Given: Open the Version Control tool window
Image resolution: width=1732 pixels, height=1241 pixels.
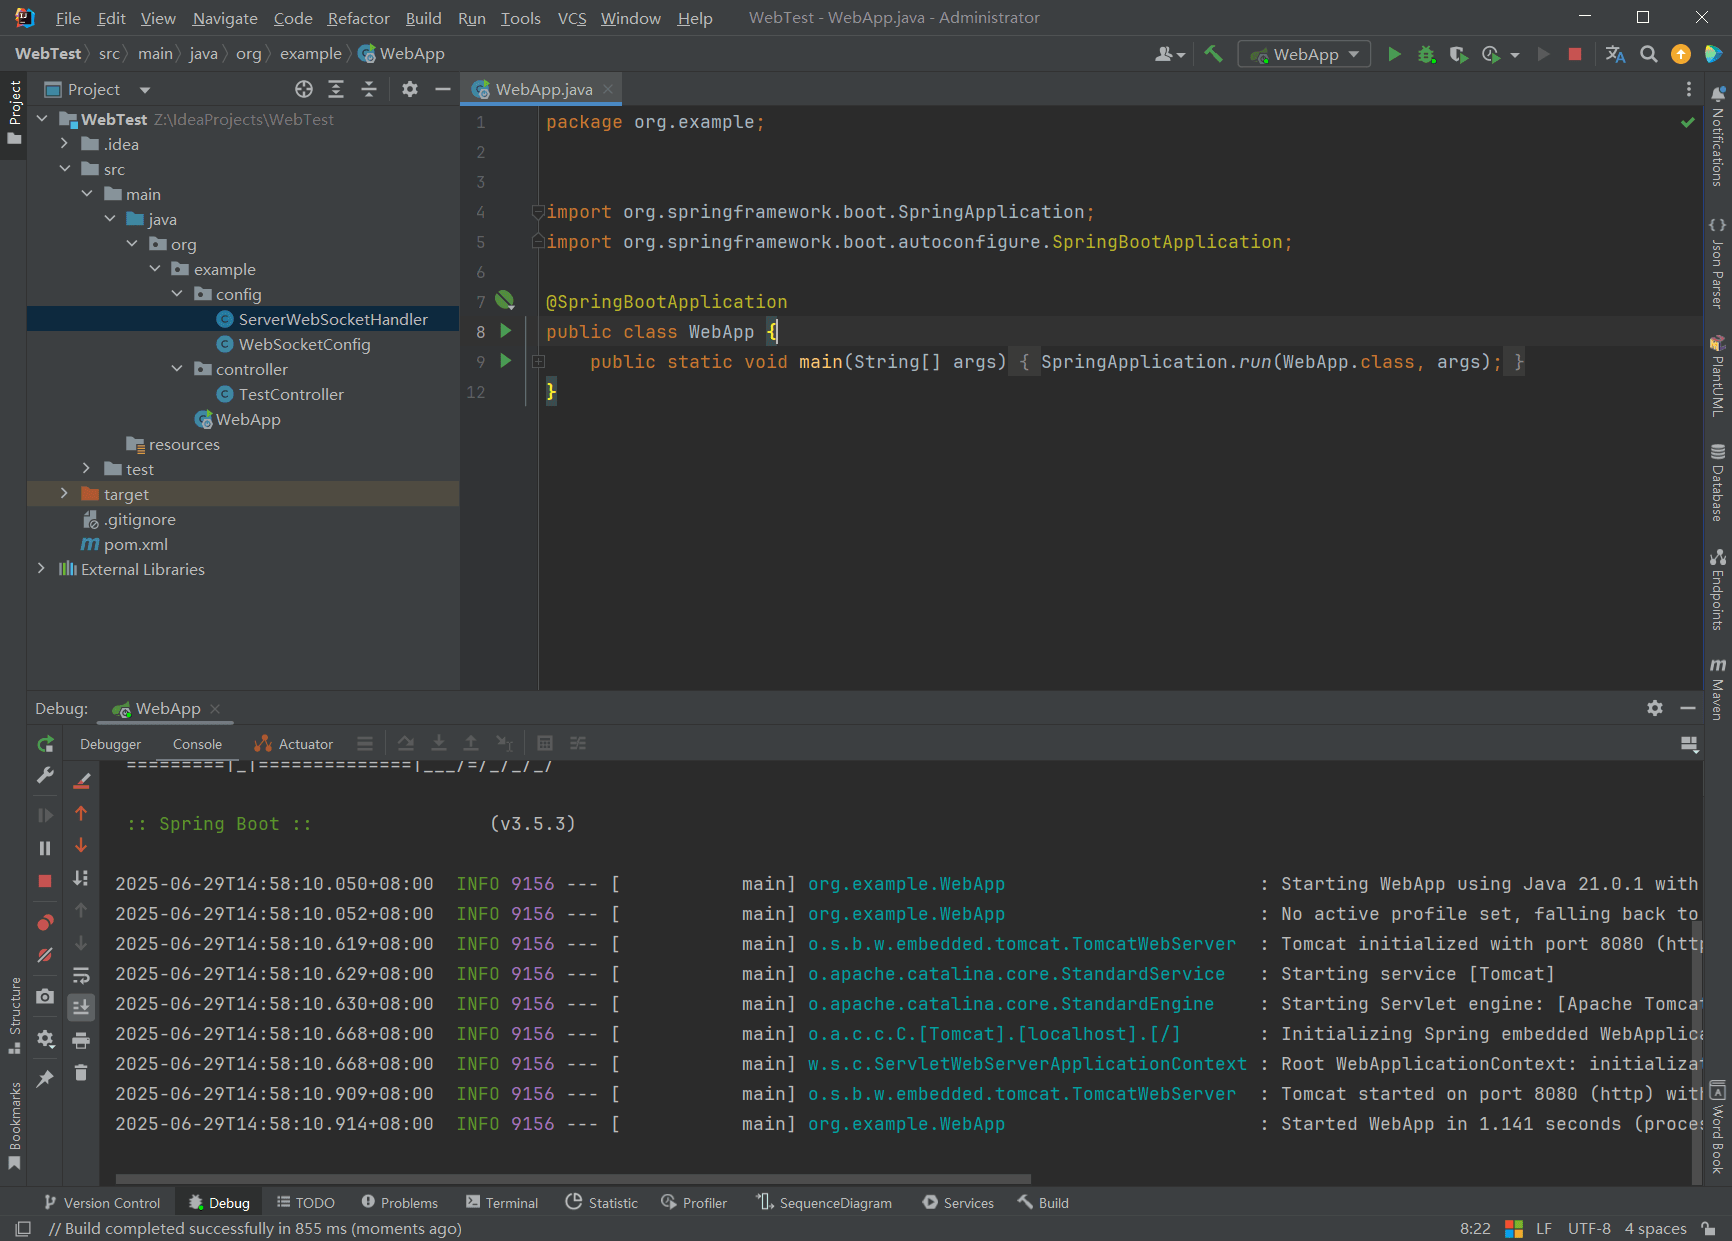Looking at the screenshot, I should pos(102,1203).
